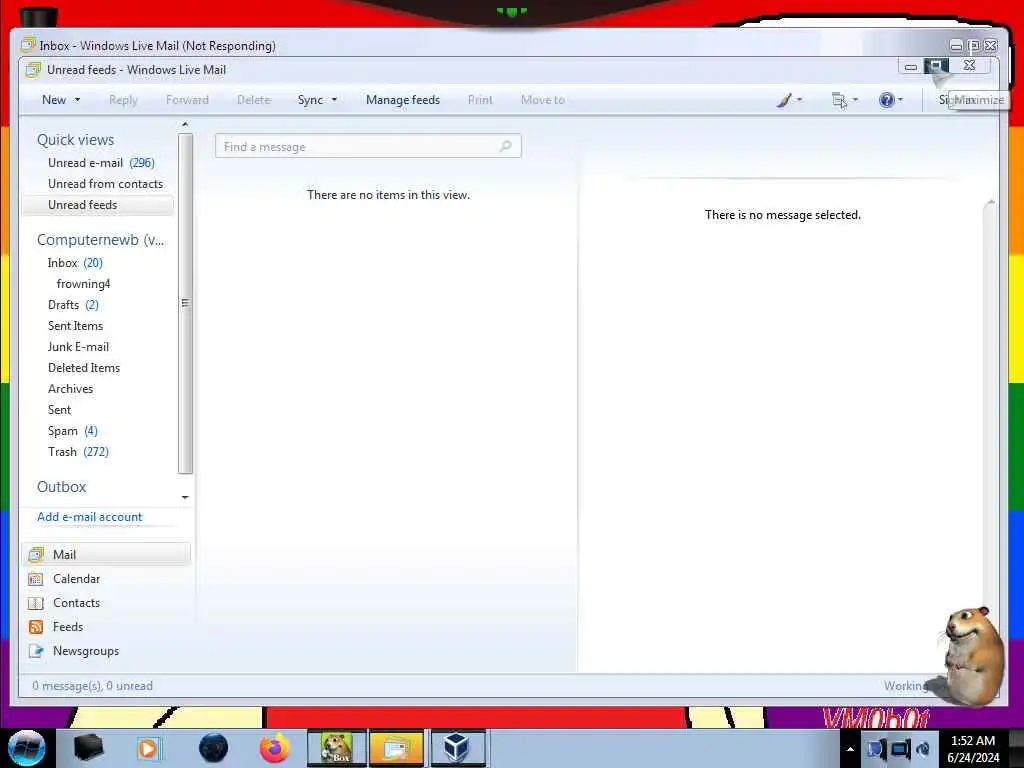Open the Menus icon in toolbar
This screenshot has height=768, width=1024.
click(x=839, y=100)
